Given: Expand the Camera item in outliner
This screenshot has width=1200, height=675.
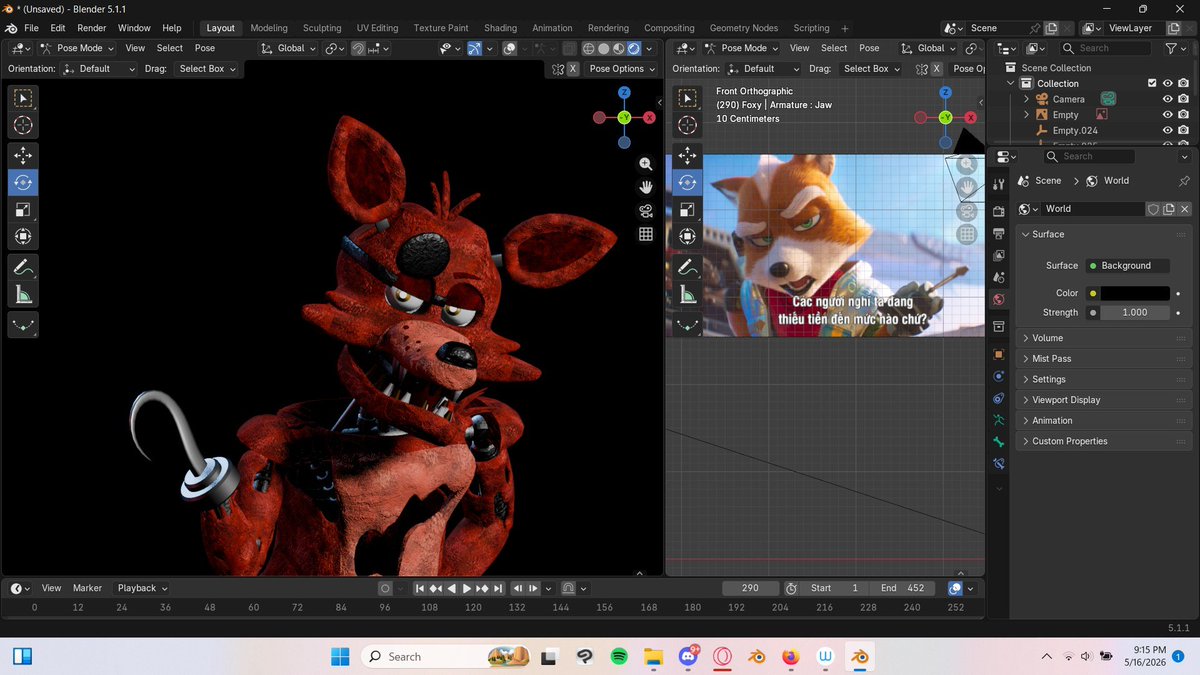Looking at the screenshot, I should (x=1027, y=99).
